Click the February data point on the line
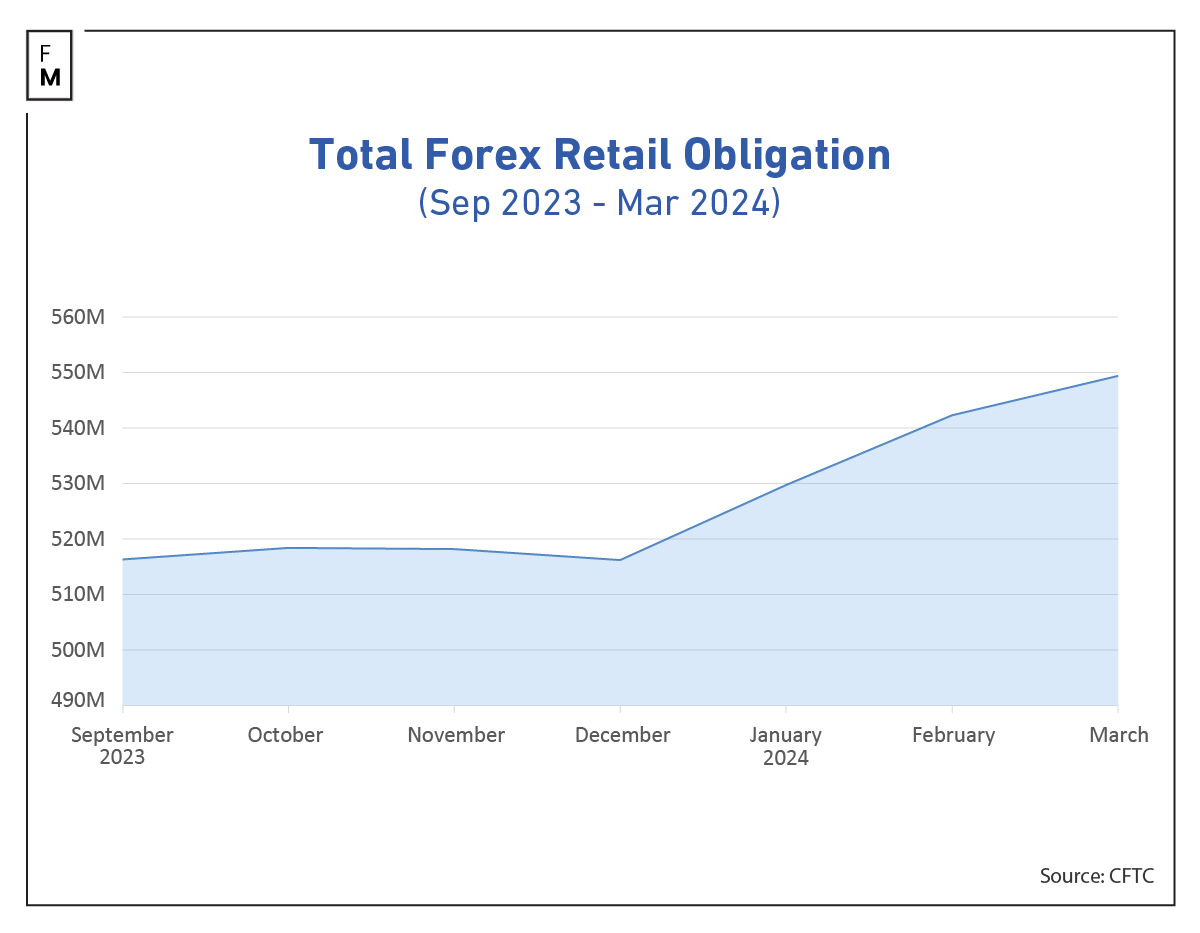 pos(954,413)
